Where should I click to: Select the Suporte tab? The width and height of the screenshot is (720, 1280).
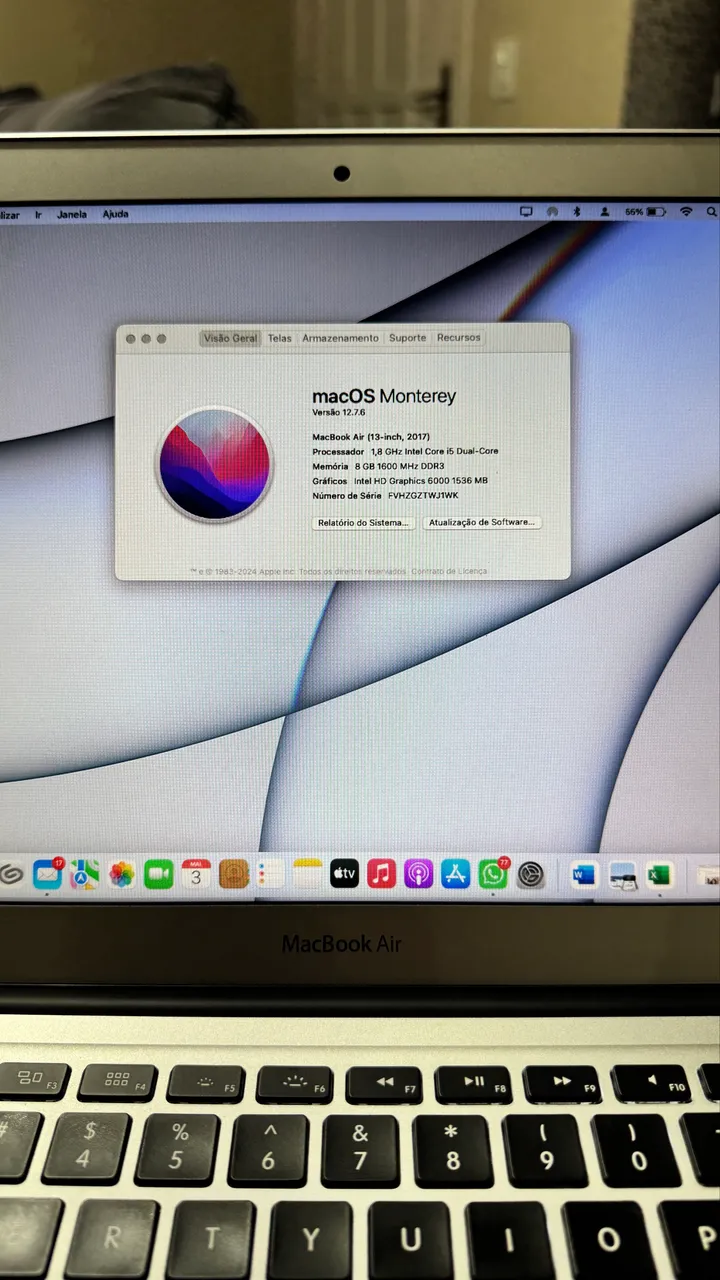(x=408, y=338)
